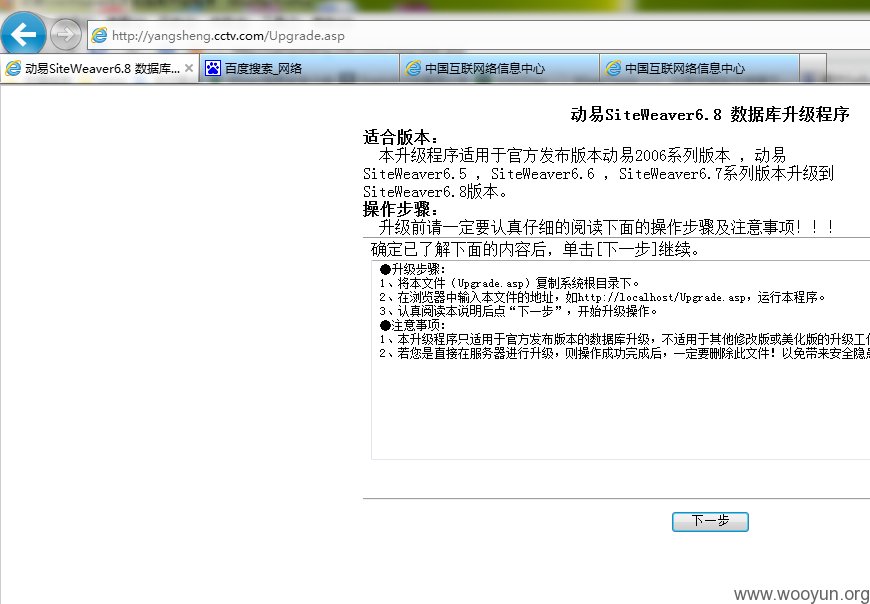Image resolution: width=870 pixels, height=604 pixels.
Task: Click the line starting 1、本升级程序只适用于官方发布版本
Action: click(x=625, y=339)
